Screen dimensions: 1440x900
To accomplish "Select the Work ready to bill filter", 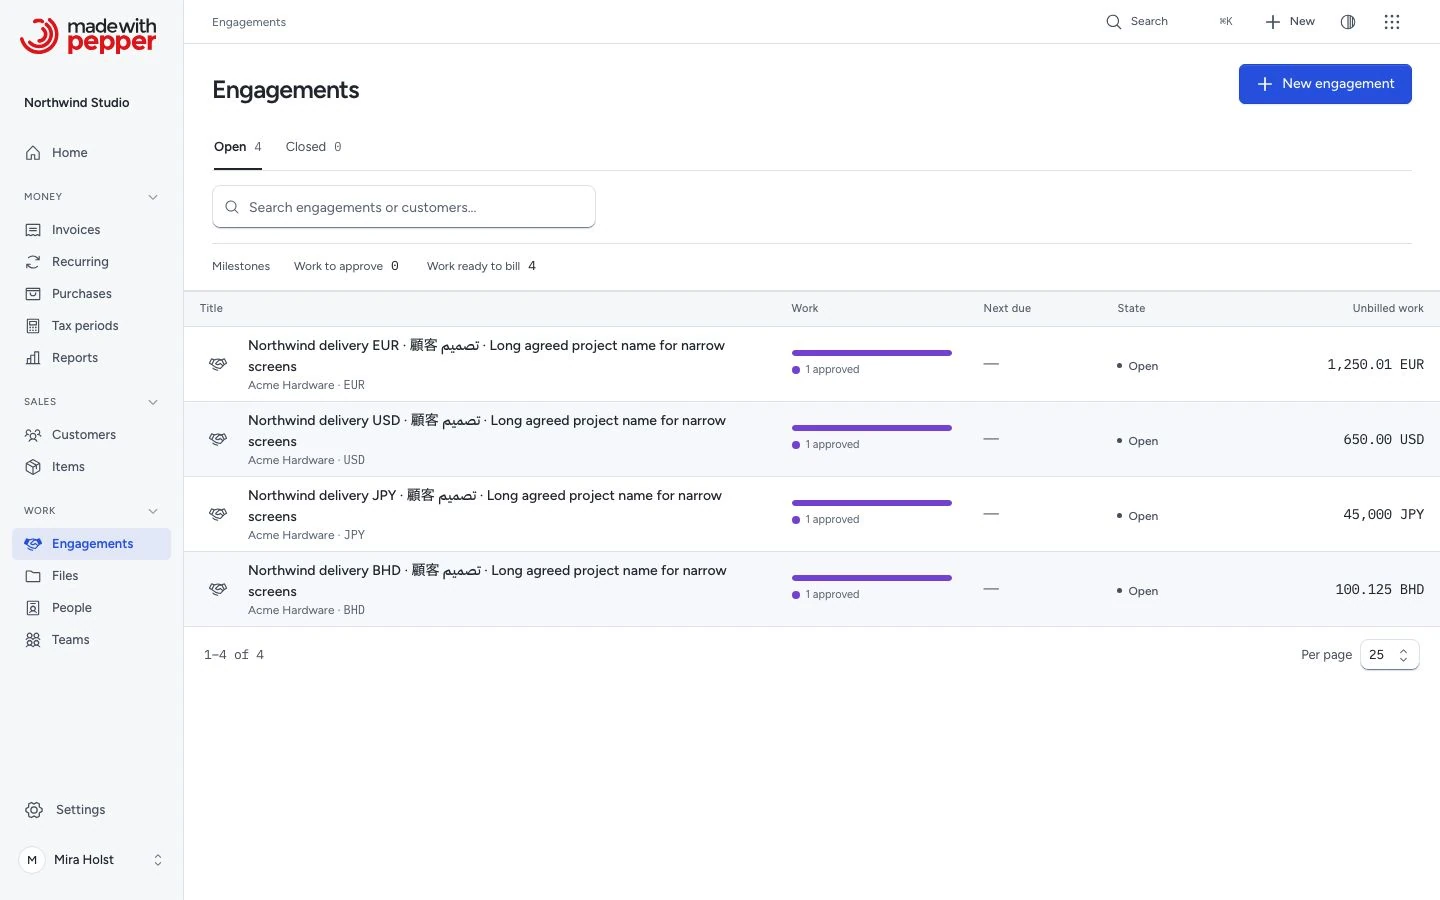I will [x=481, y=266].
